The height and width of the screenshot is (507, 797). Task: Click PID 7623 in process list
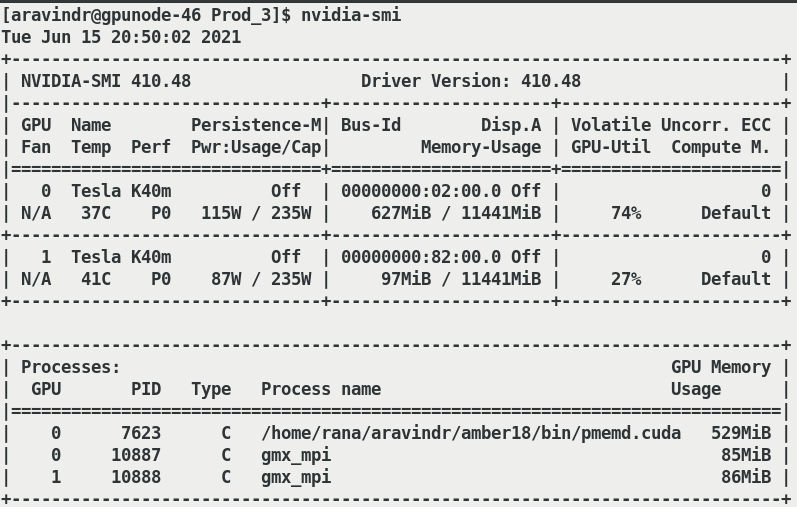140,433
